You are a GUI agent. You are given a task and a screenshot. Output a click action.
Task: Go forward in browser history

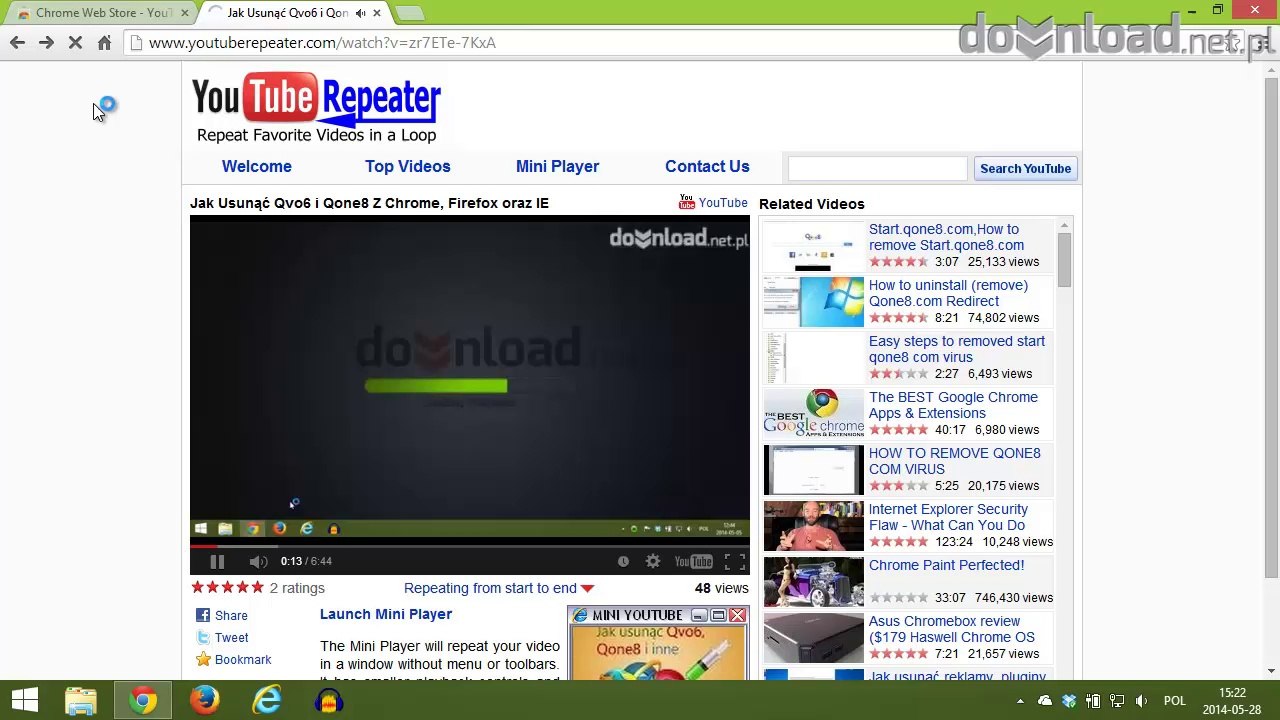pyautogui.click(x=46, y=43)
